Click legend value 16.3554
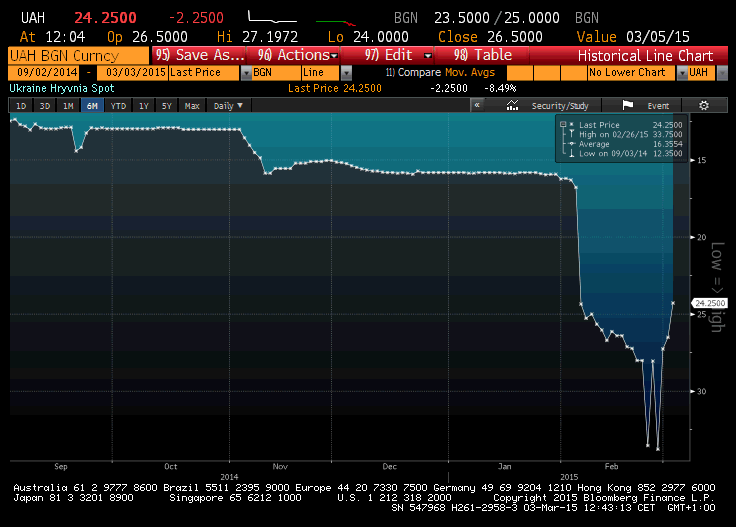Screen dimensions: 736x527 [667, 144]
